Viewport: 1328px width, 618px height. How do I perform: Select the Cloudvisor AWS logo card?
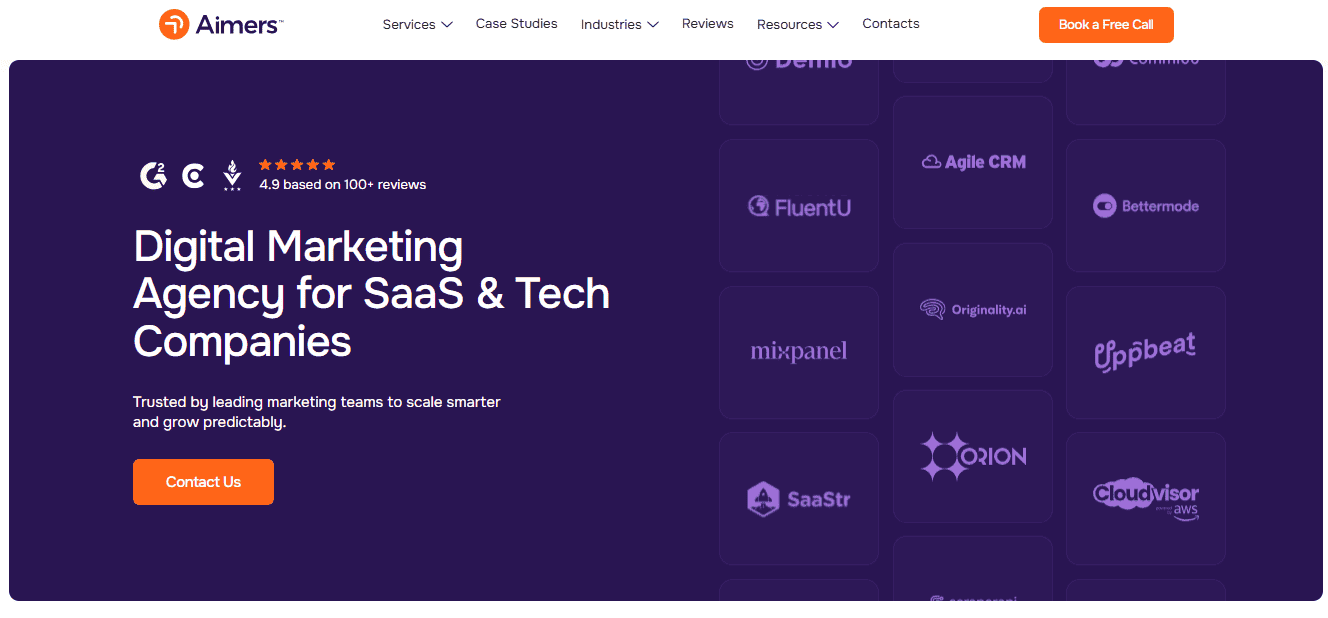[1146, 499]
